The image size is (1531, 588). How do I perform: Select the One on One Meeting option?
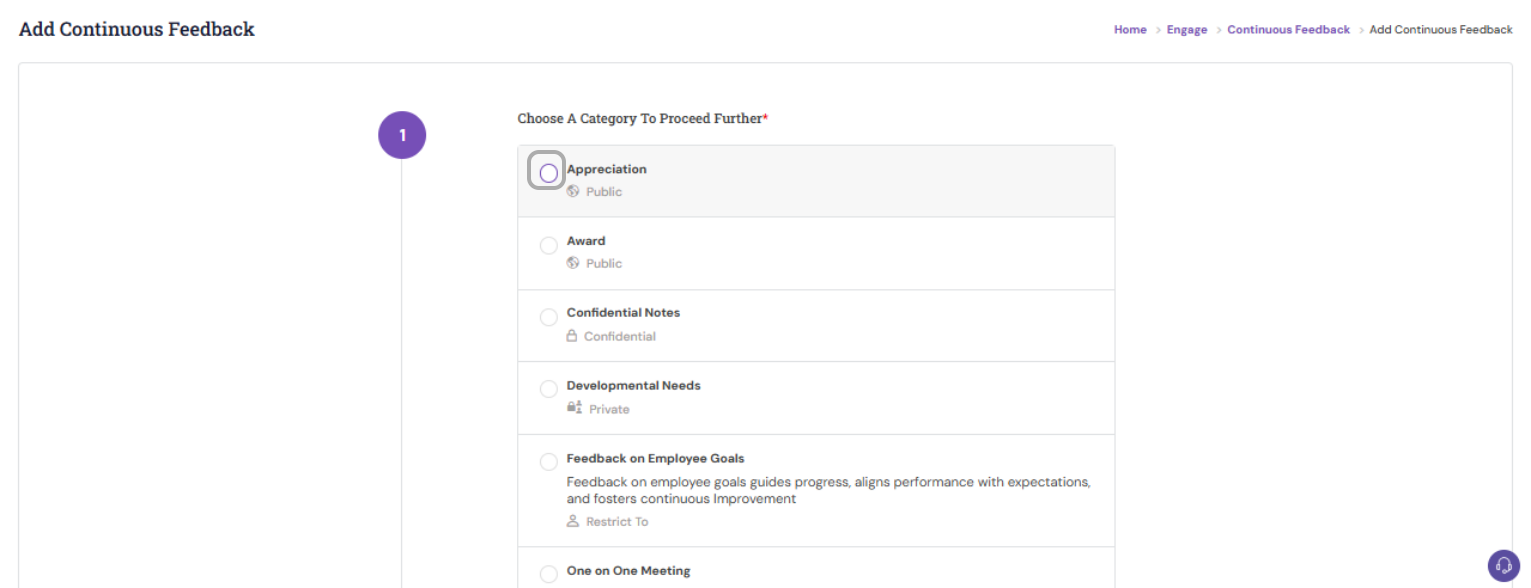(x=548, y=574)
